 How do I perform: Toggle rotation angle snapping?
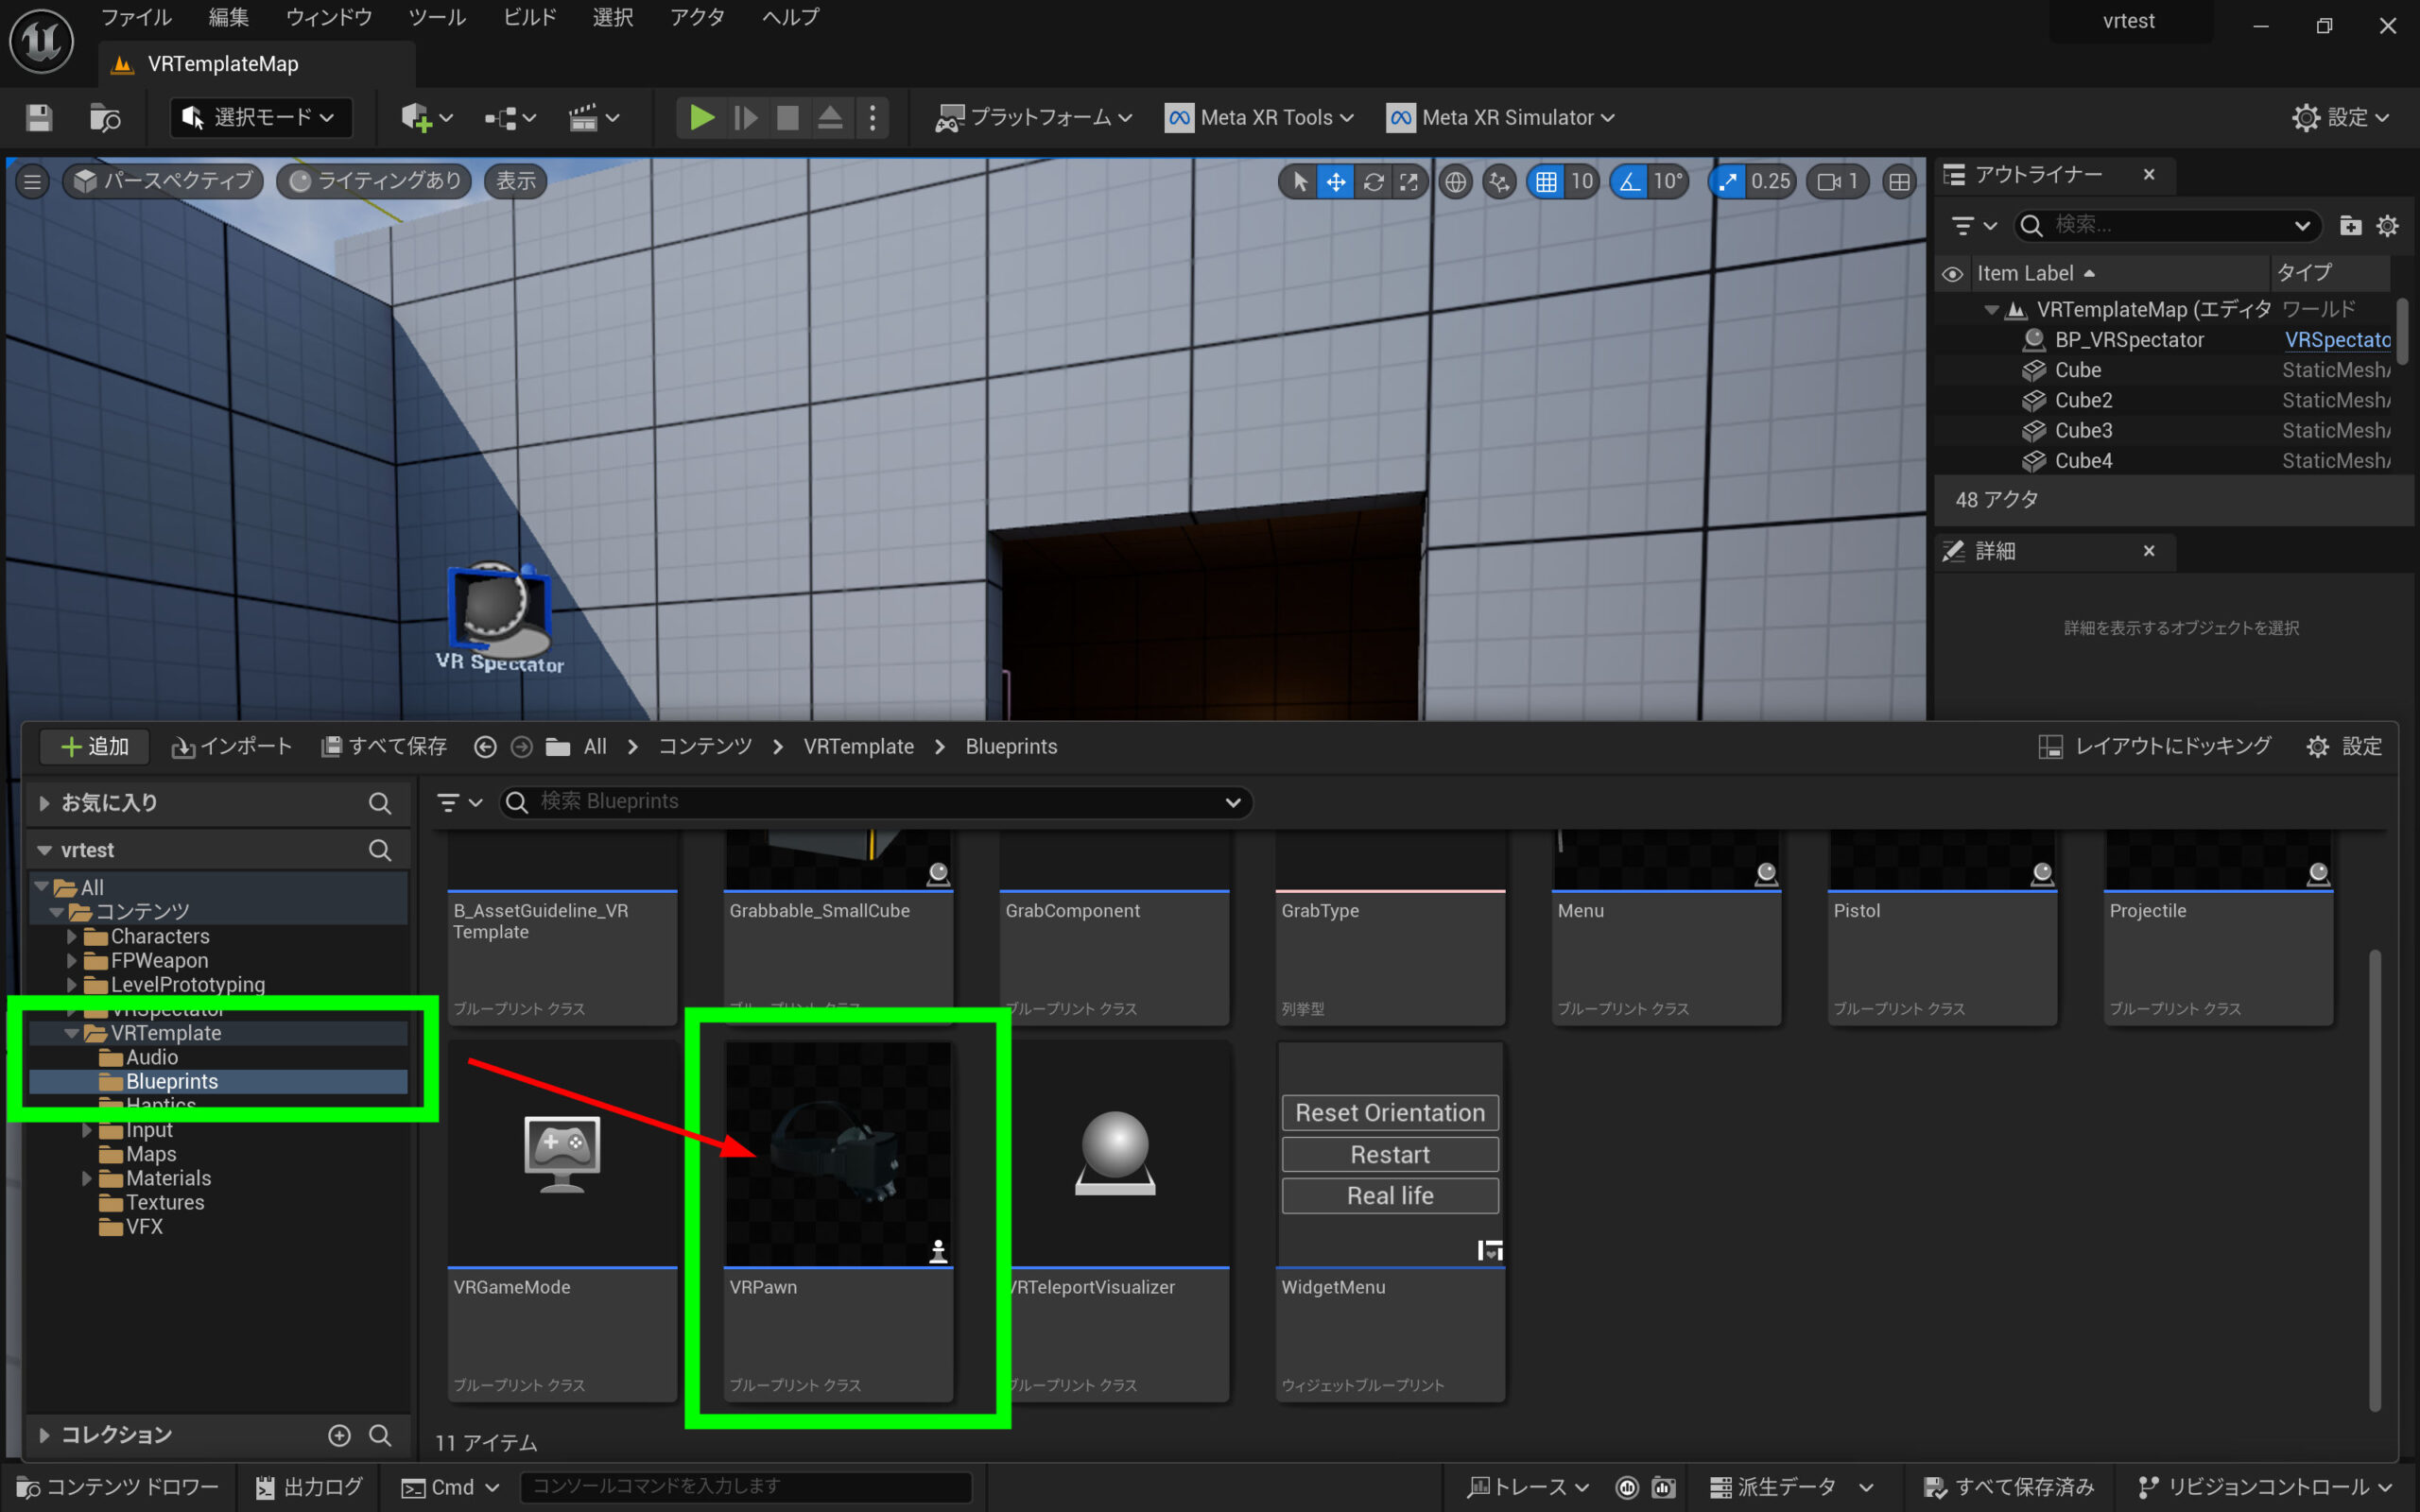point(1630,181)
